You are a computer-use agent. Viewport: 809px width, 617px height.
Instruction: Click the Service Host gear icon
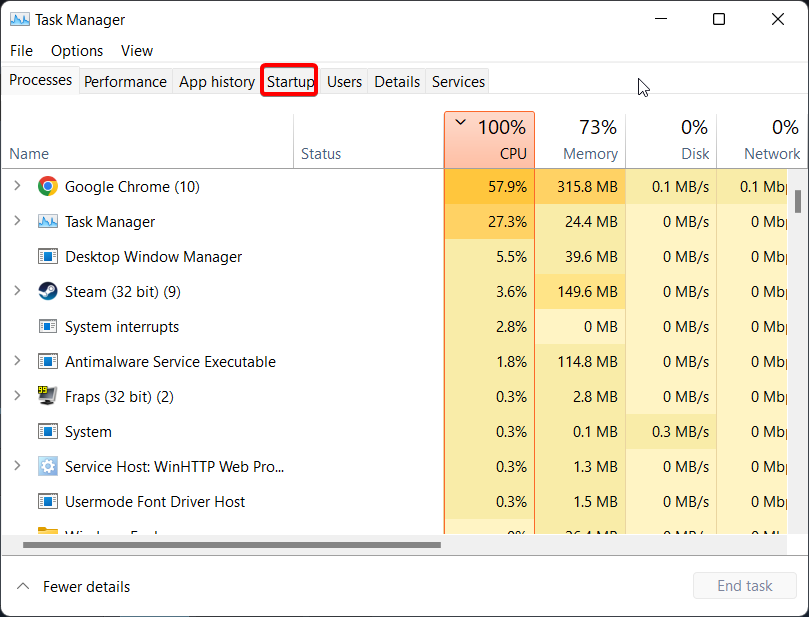(x=47, y=467)
